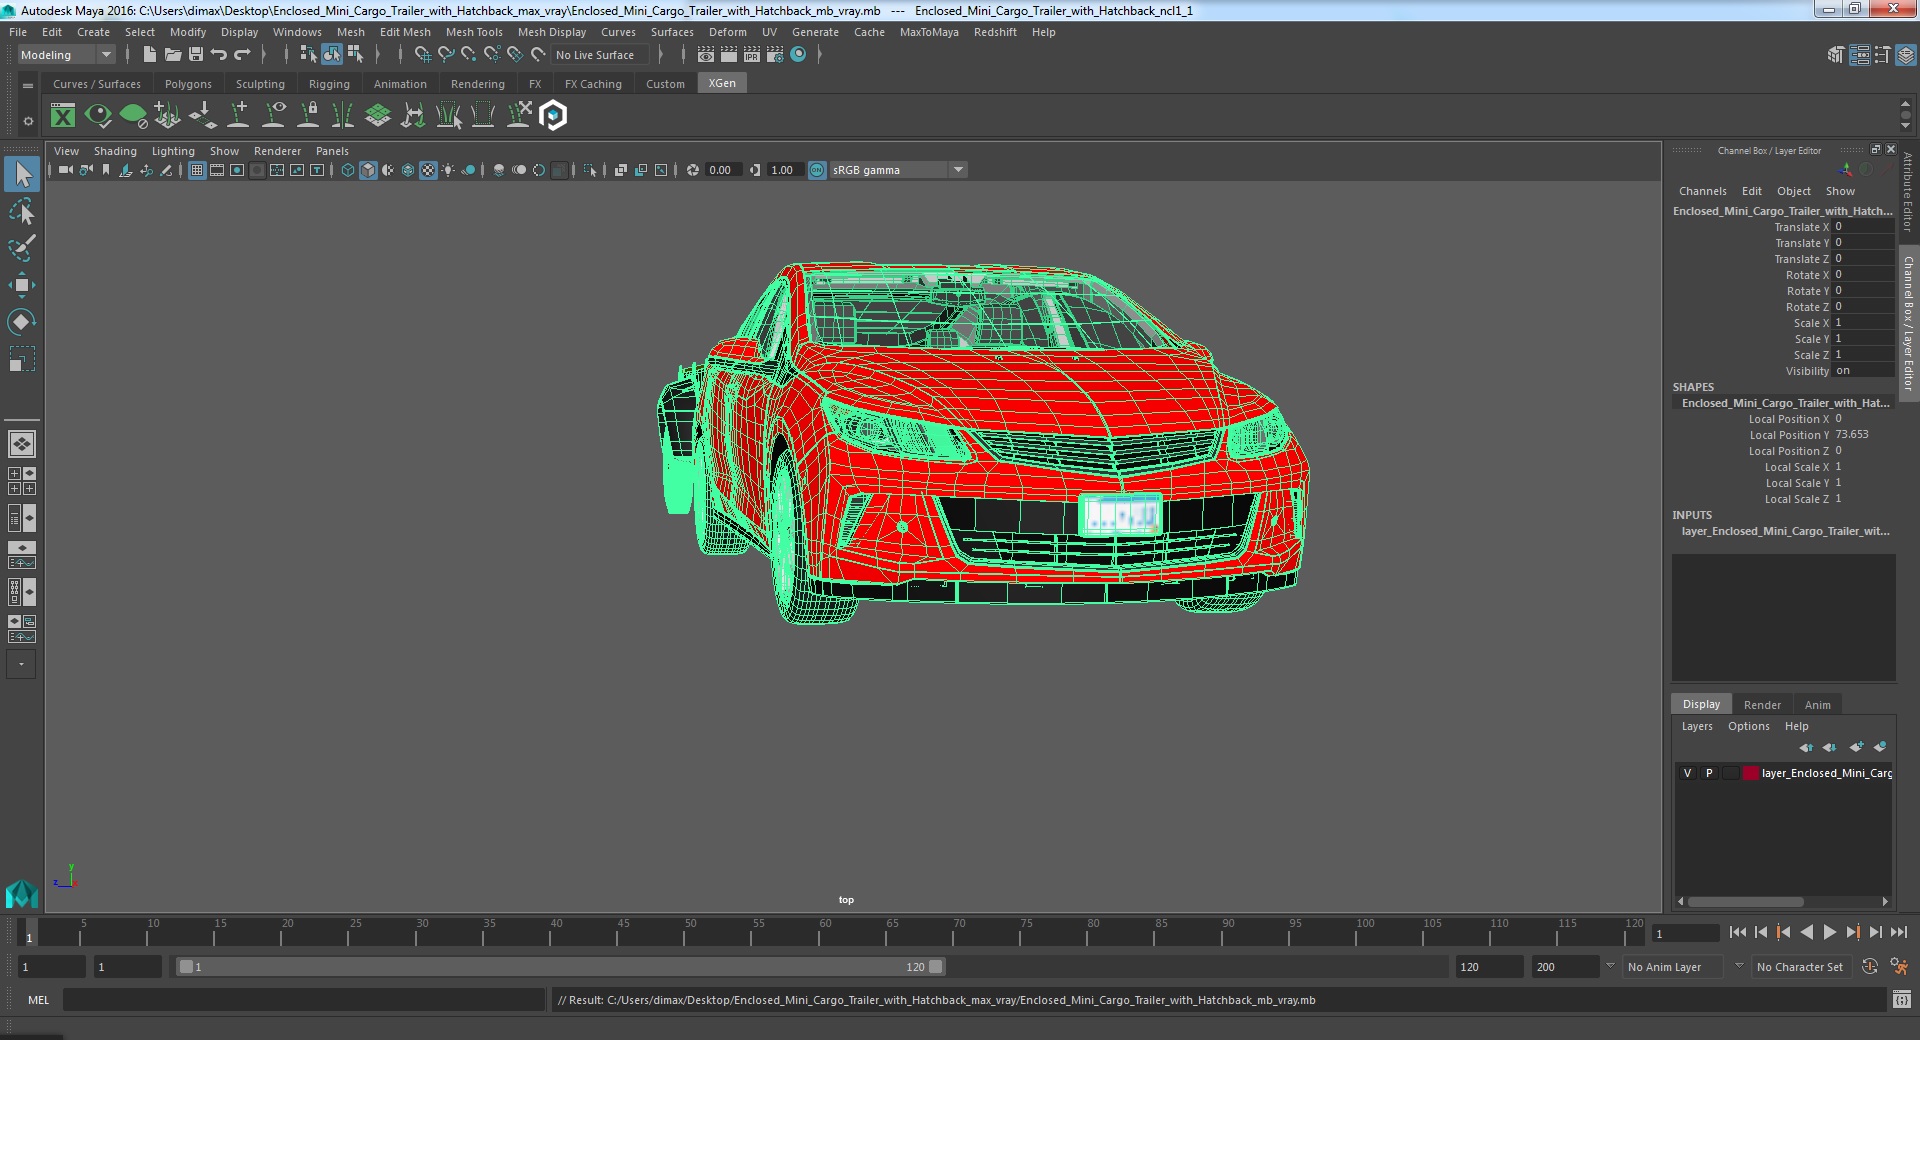Undo last action with arrow icon
The width and height of the screenshot is (1920, 1158).
(x=219, y=55)
